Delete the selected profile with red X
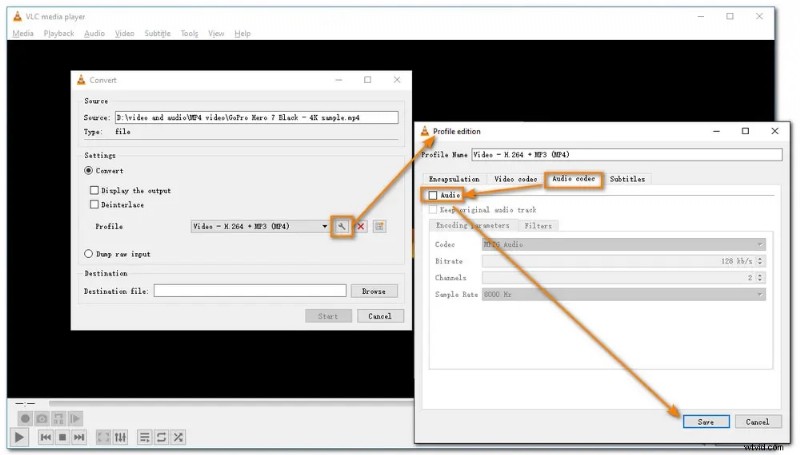800x455 pixels. [x=361, y=226]
